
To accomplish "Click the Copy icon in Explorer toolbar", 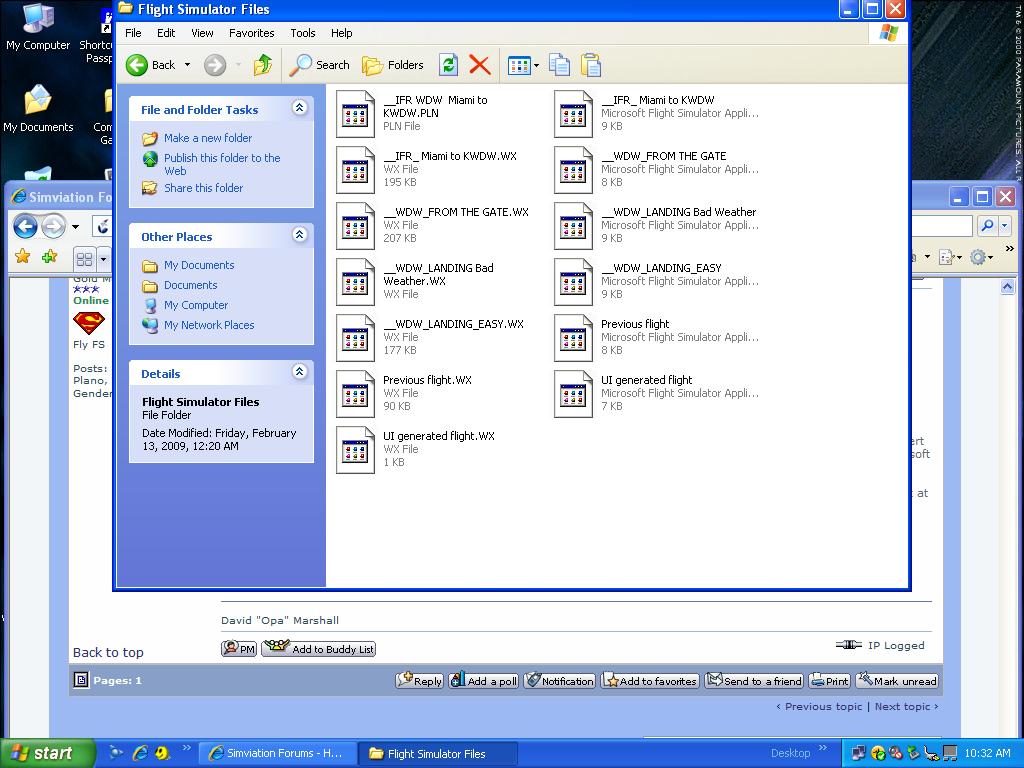I will coord(559,65).
